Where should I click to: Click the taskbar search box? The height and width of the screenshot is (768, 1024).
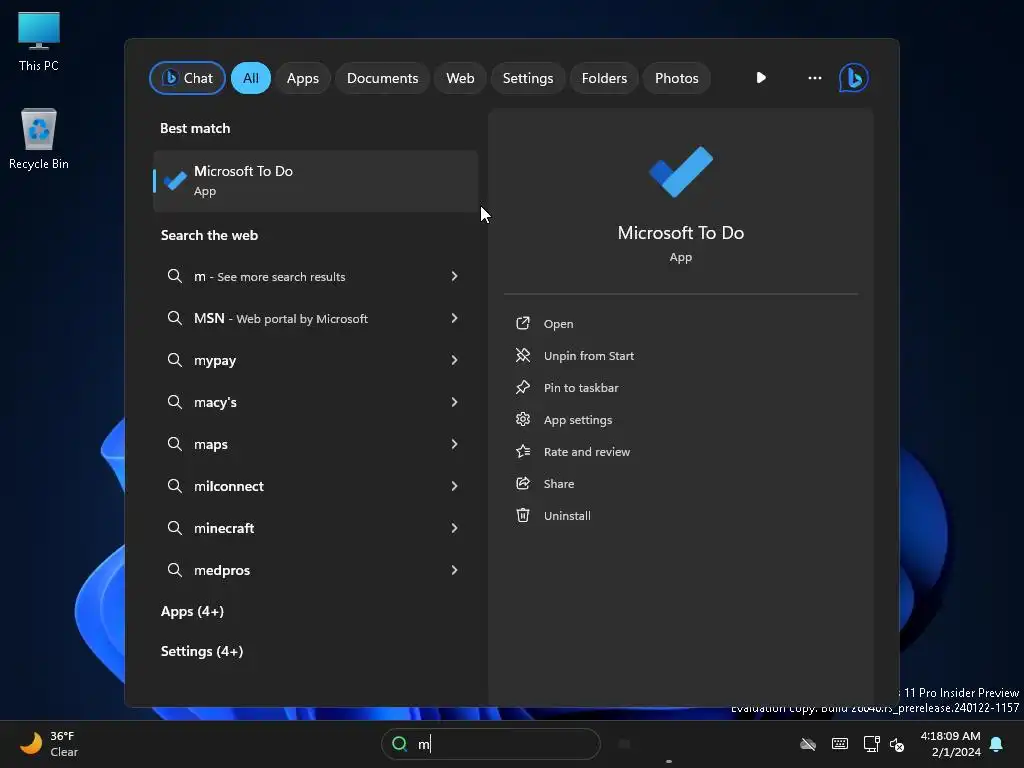tap(490, 744)
